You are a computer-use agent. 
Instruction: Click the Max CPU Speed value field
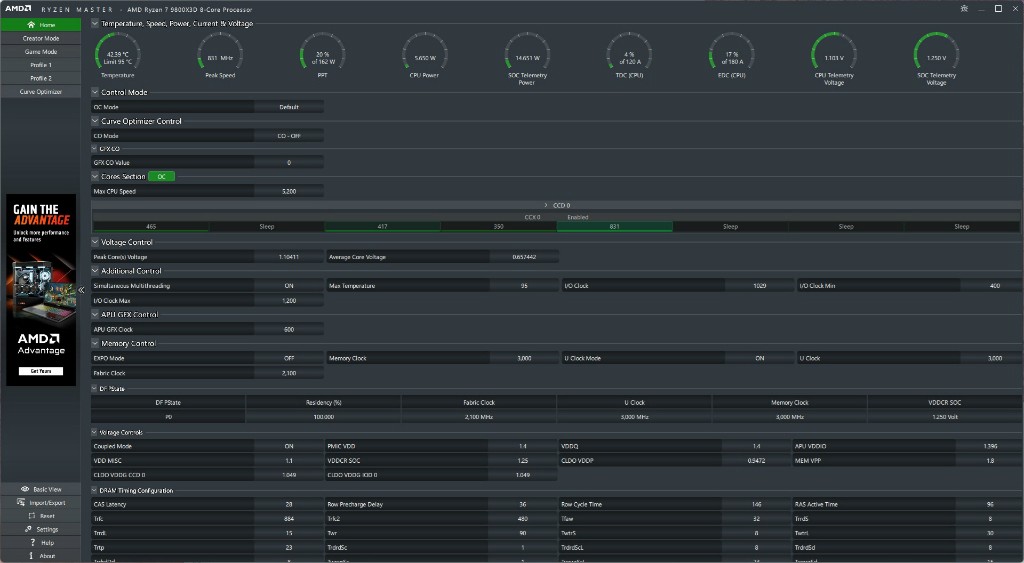[288, 191]
